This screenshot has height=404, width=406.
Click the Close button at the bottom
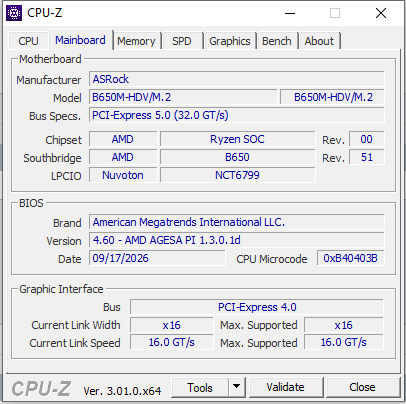[x=362, y=388]
